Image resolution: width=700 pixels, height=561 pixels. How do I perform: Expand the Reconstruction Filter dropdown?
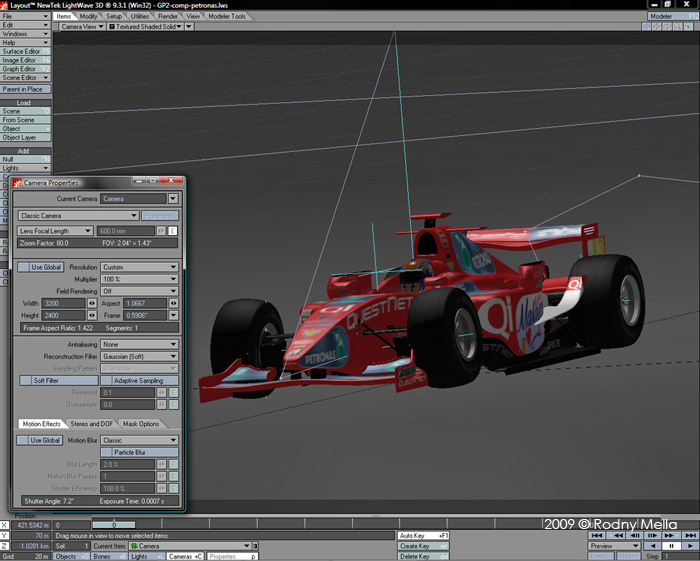click(139, 356)
